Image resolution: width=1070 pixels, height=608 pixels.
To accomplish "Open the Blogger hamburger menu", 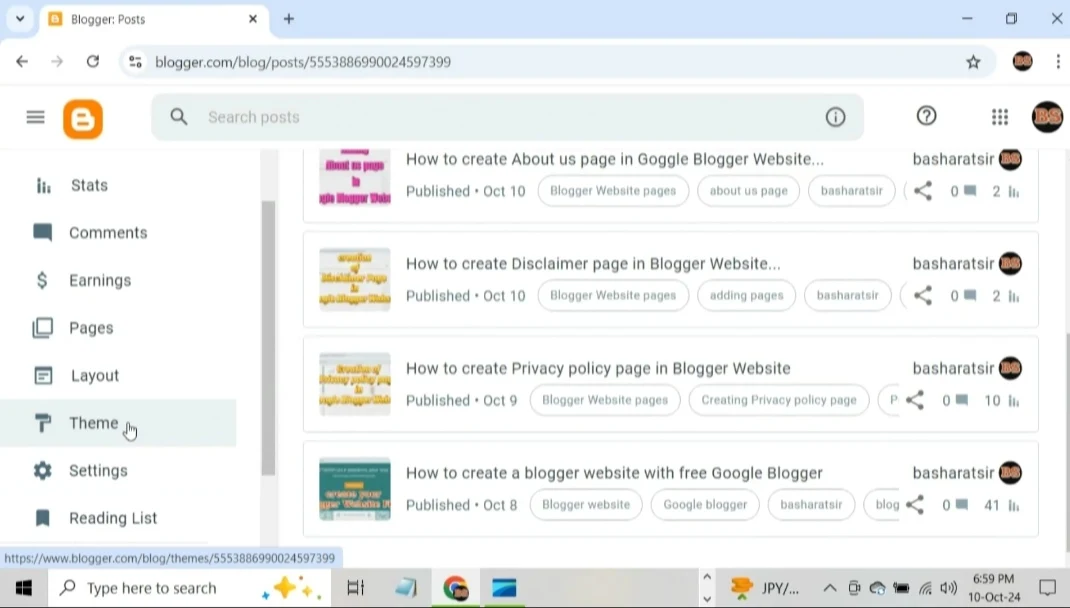I will 35,117.
